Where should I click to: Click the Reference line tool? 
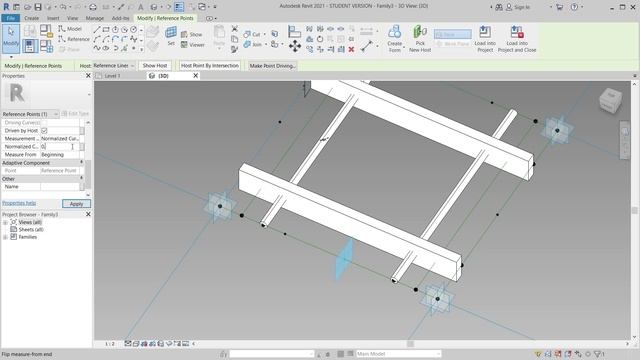73,39
